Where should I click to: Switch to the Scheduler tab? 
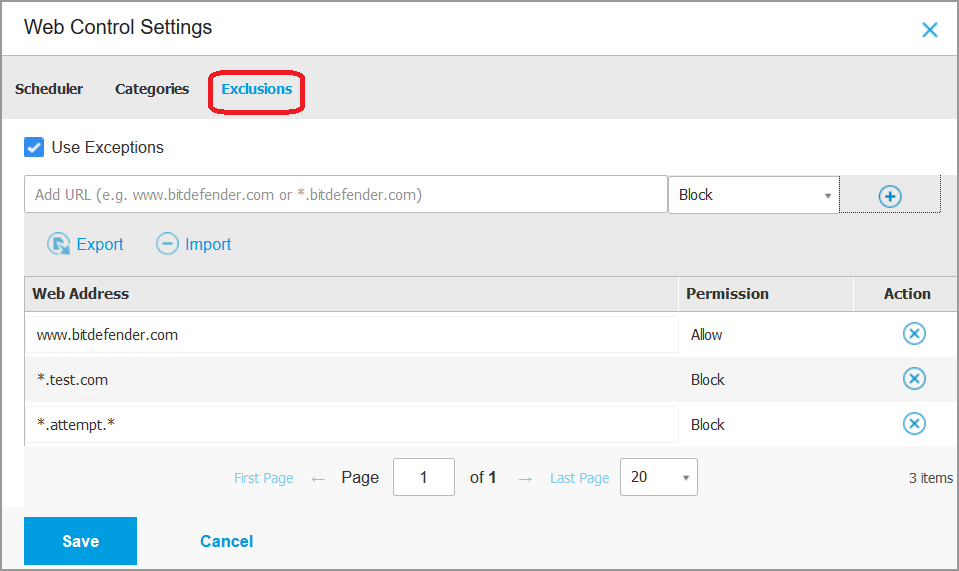pos(49,89)
